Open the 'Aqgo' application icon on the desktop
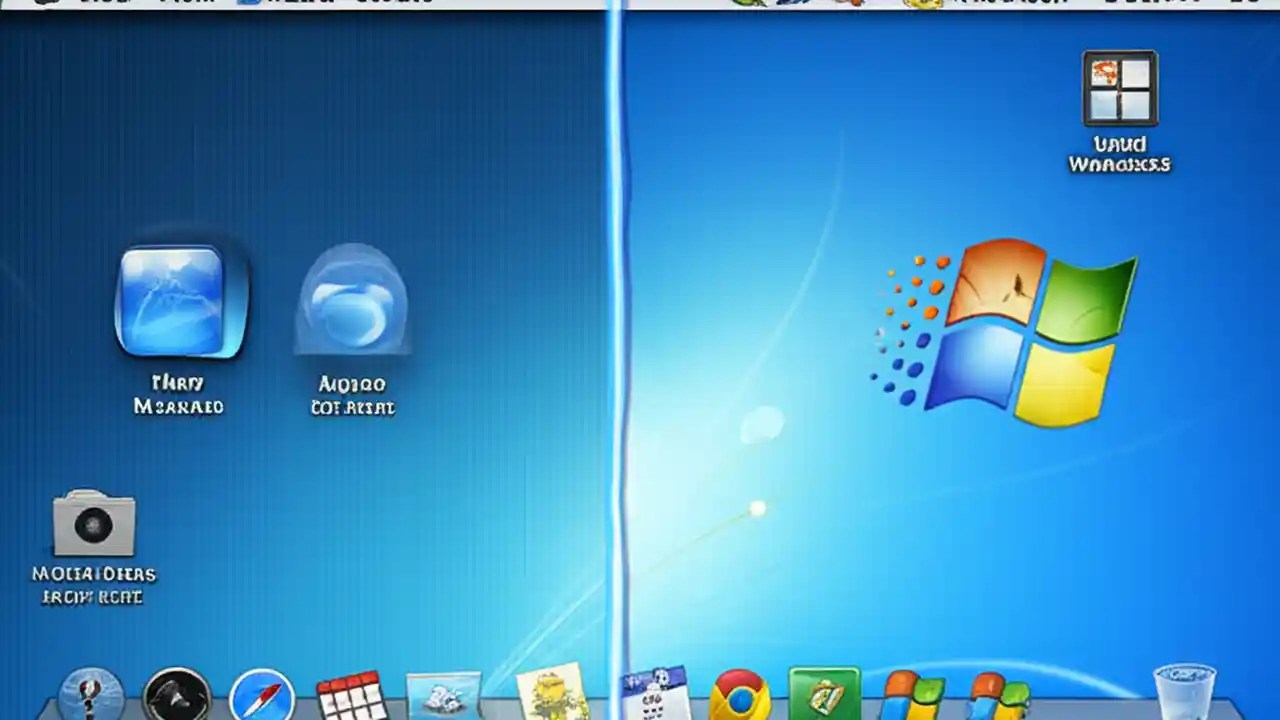Image resolution: width=1280 pixels, height=720 pixels. 352,305
